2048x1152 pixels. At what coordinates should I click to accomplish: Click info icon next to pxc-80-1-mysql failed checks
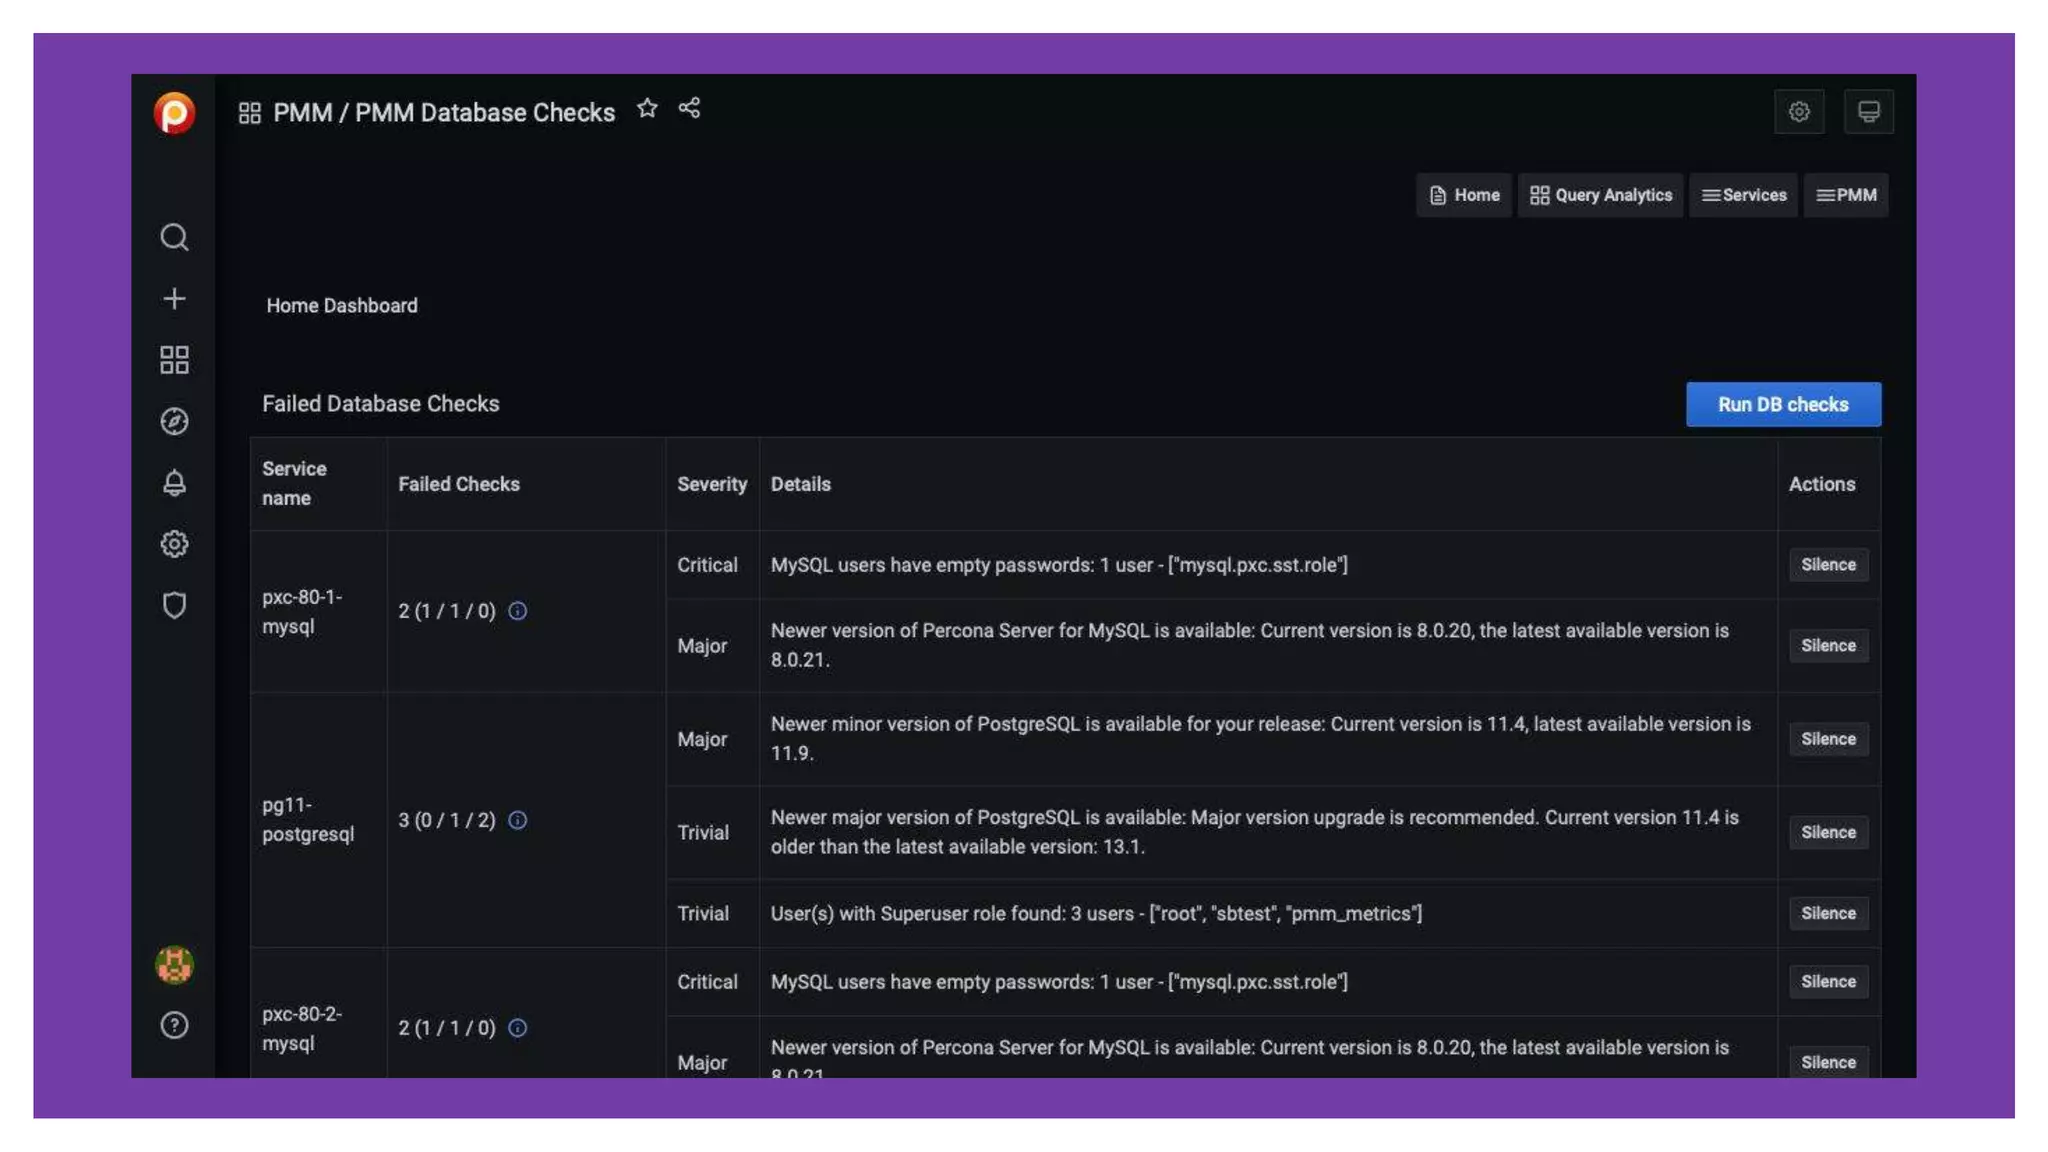pyautogui.click(x=517, y=611)
